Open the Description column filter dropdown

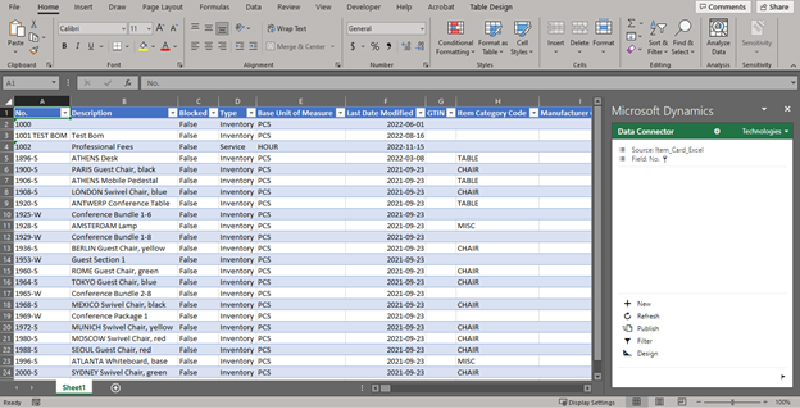tap(170, 113)
